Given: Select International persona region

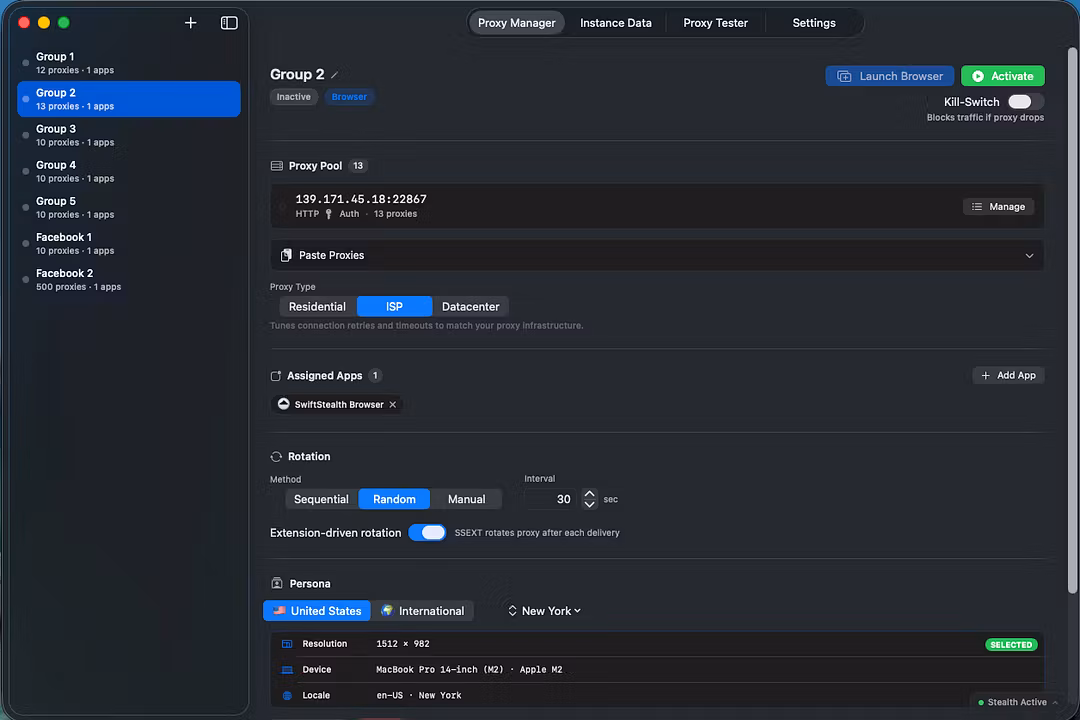Looking at the screenshot, I should tap(422, 611).
